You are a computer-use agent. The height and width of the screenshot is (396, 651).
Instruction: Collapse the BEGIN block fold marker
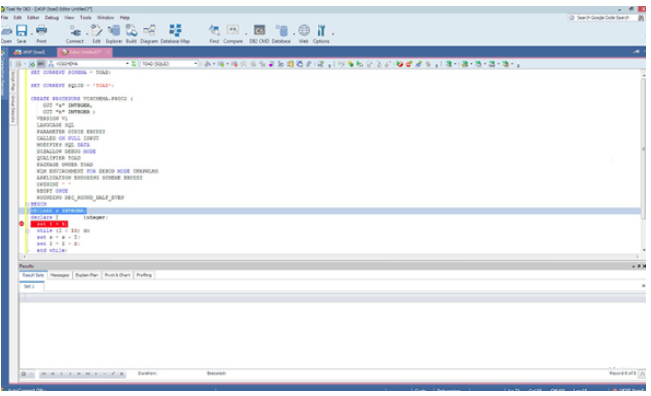pos(27,204)
